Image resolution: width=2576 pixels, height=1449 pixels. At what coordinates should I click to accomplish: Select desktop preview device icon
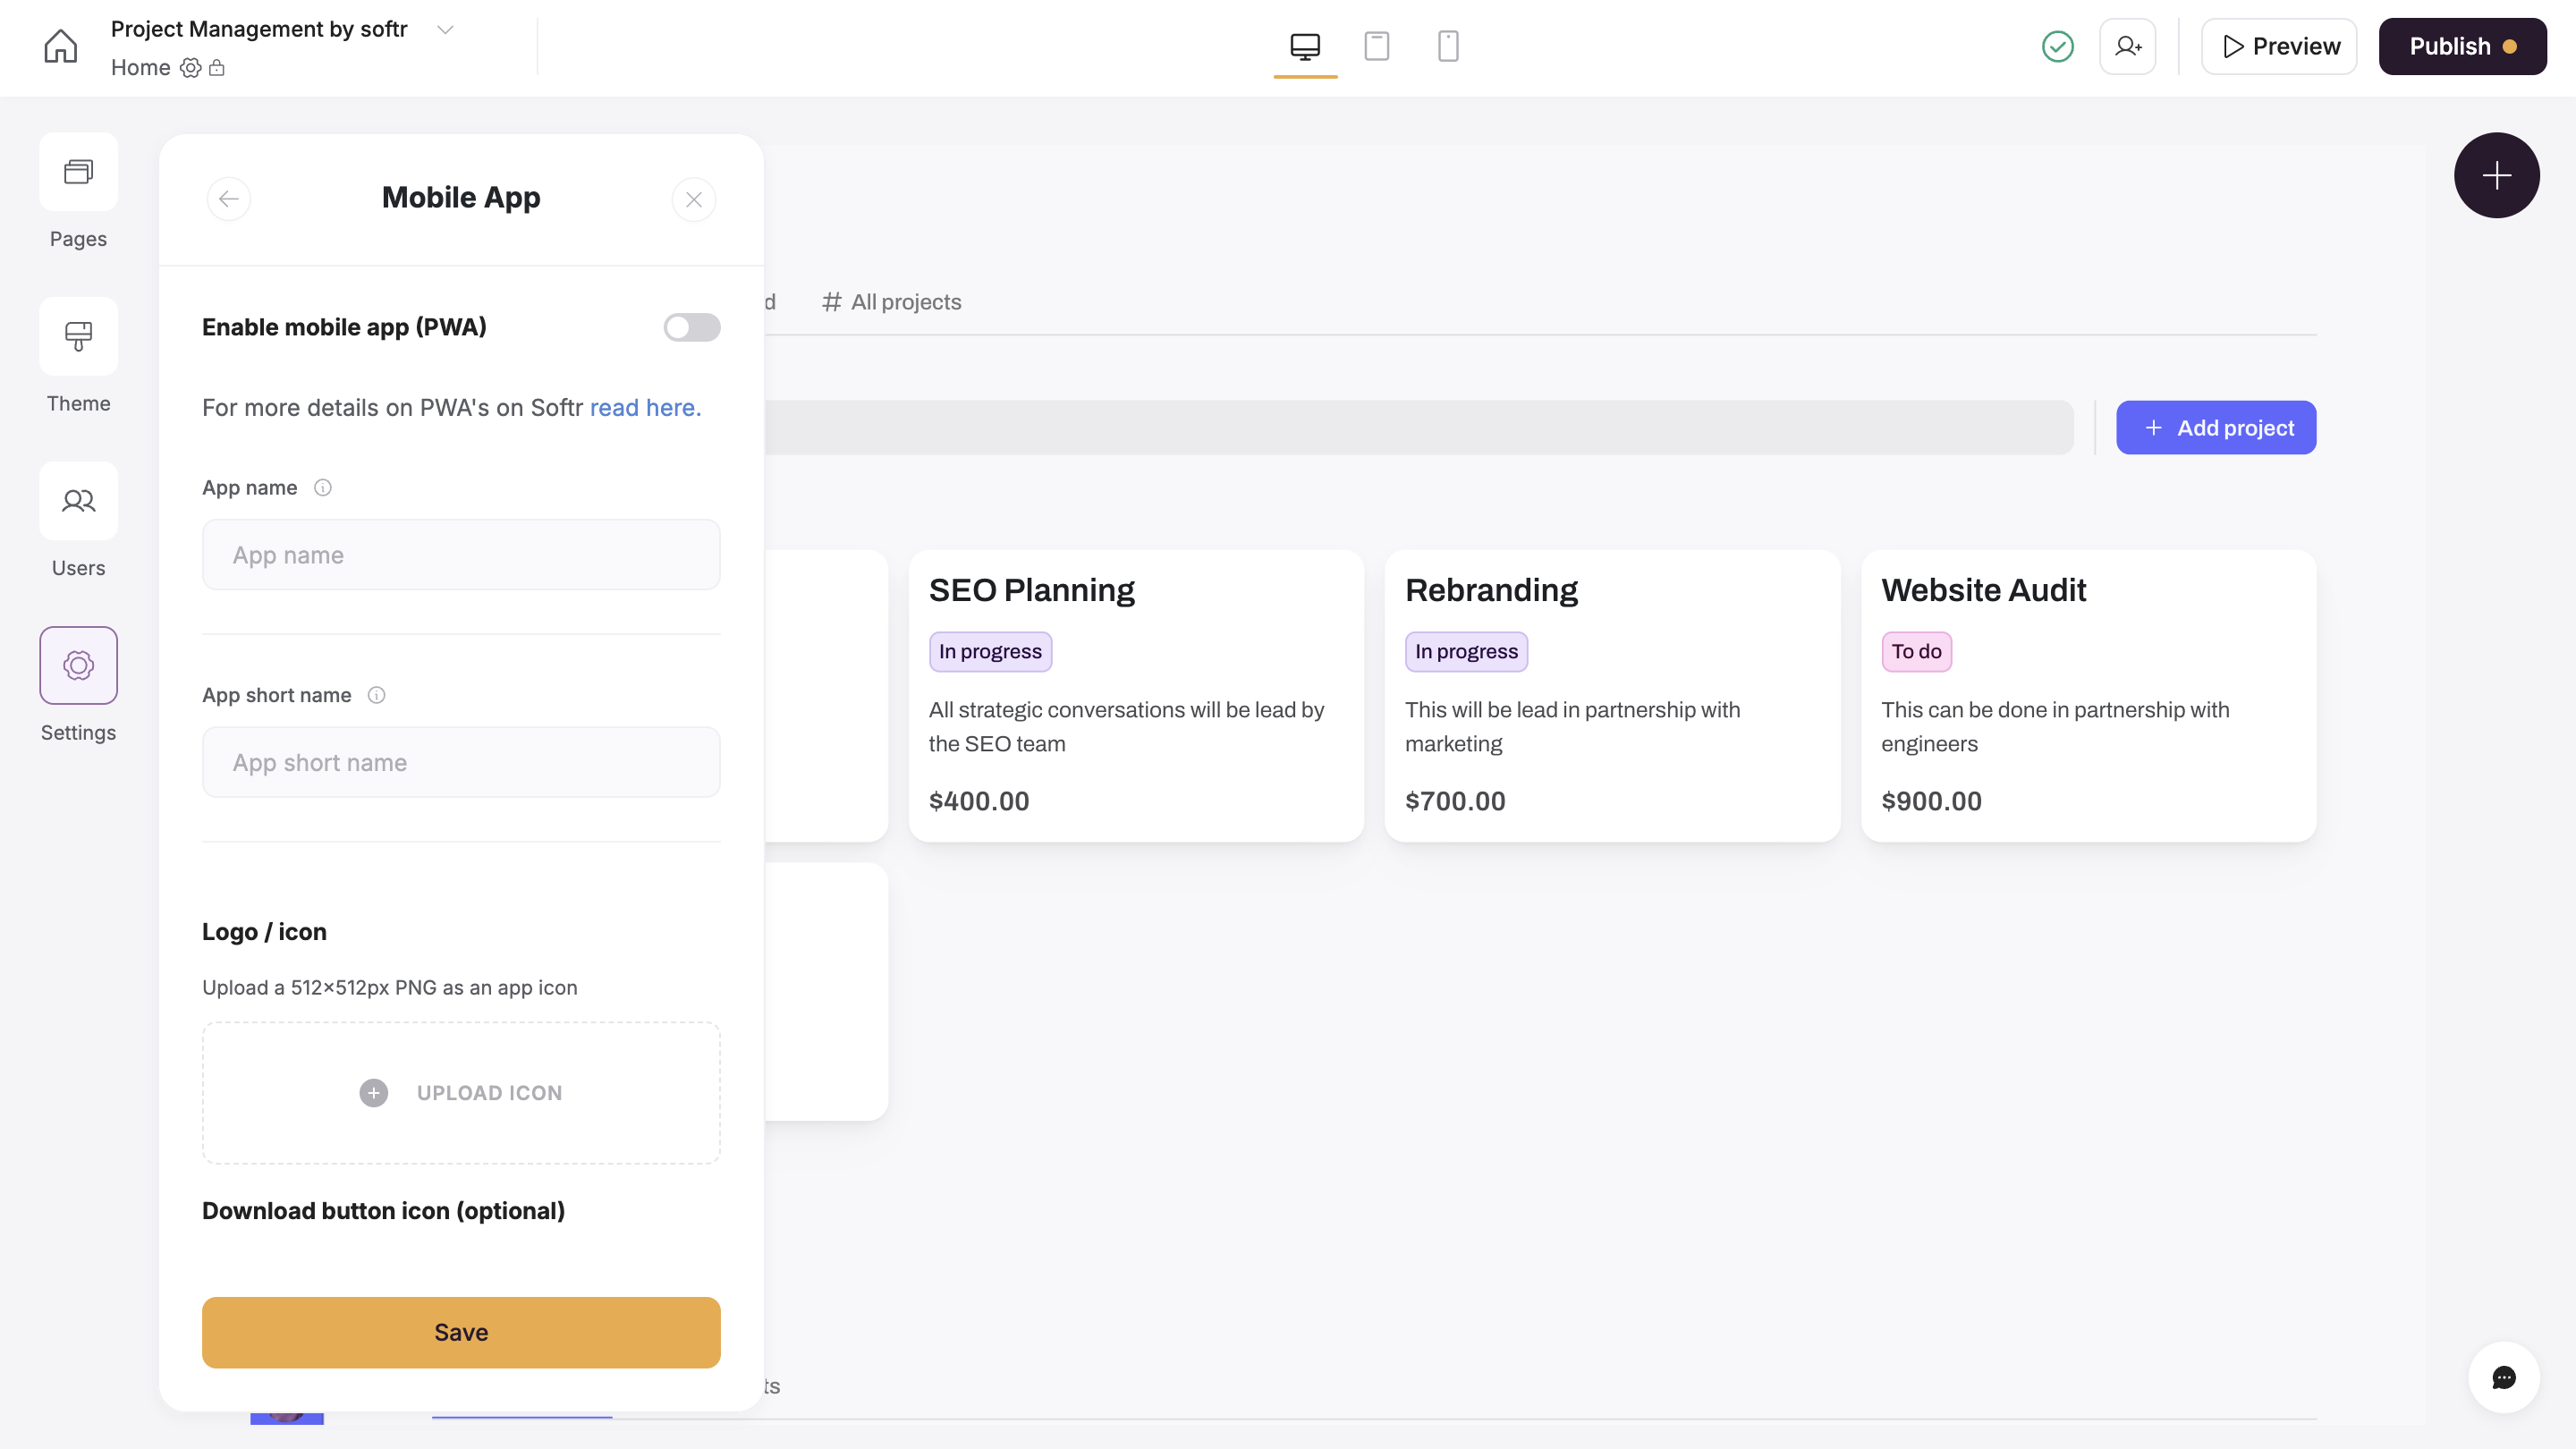1304,46
